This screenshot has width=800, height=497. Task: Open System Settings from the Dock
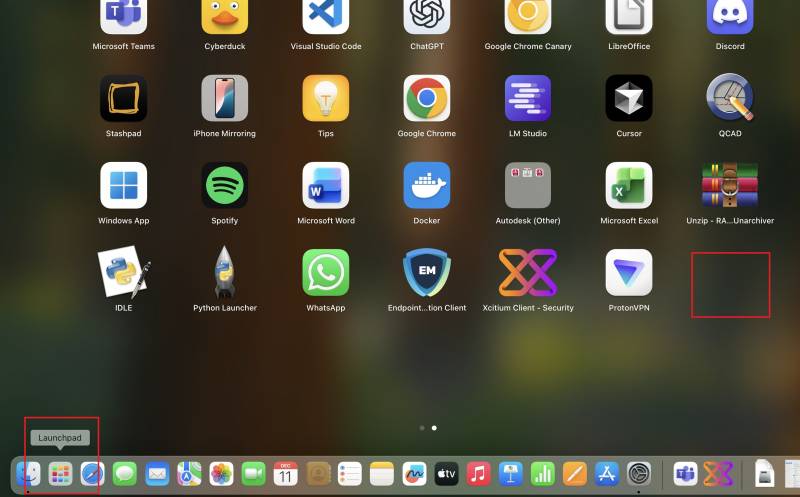(x=639, y=474)
